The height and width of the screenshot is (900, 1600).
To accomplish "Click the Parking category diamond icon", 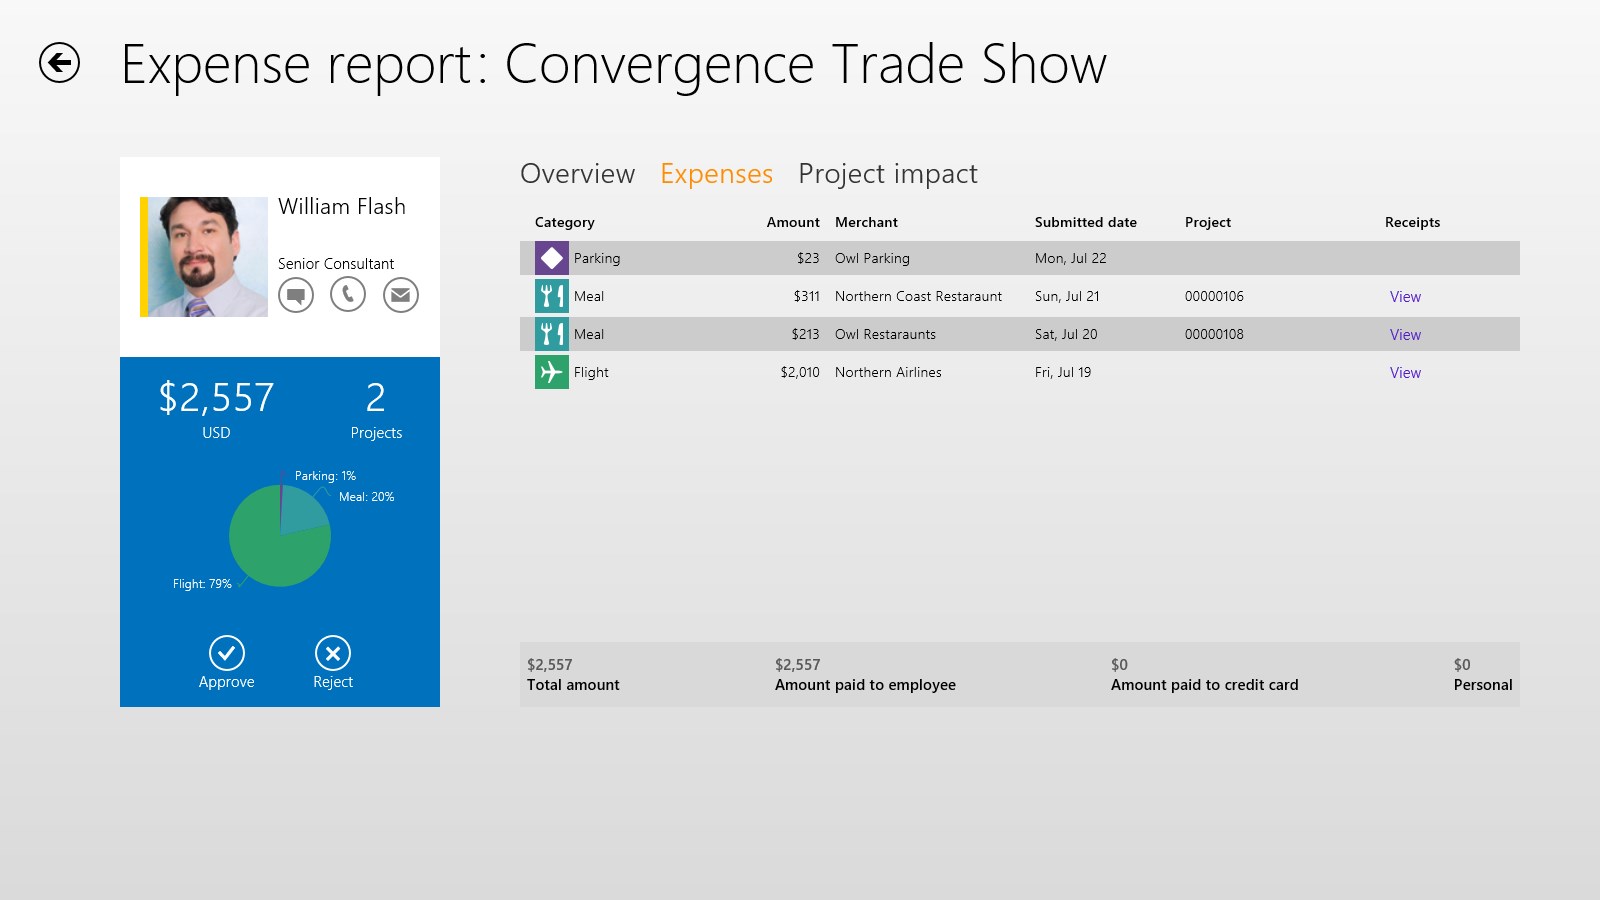I will (551, 258).
